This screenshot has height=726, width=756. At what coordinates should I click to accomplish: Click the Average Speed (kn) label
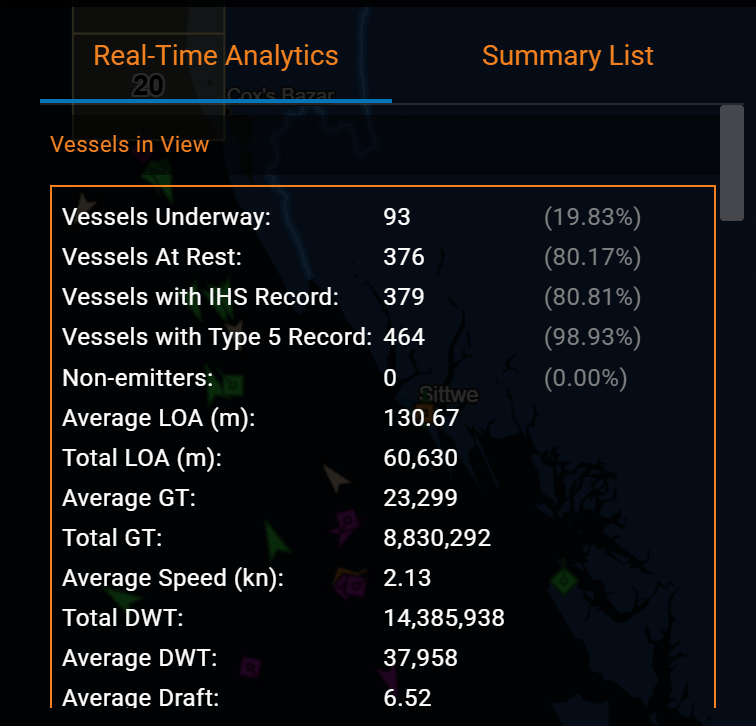tap(173, 578)
